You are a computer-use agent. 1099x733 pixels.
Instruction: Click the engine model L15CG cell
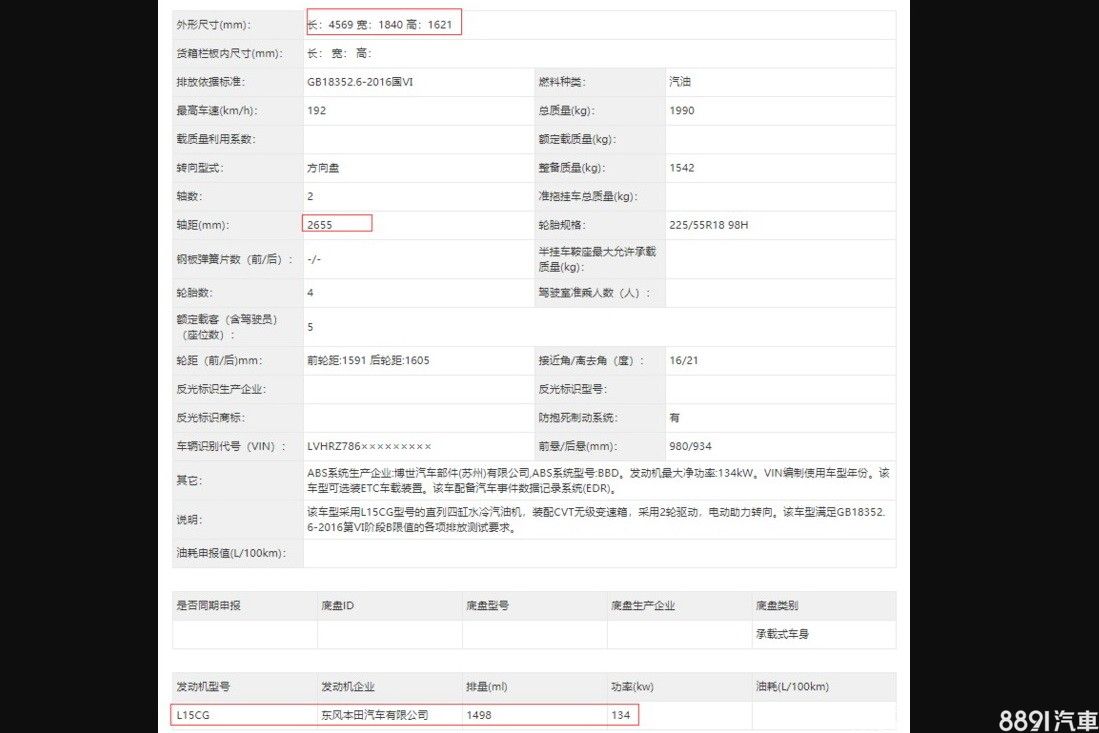[x=193, y=715]
